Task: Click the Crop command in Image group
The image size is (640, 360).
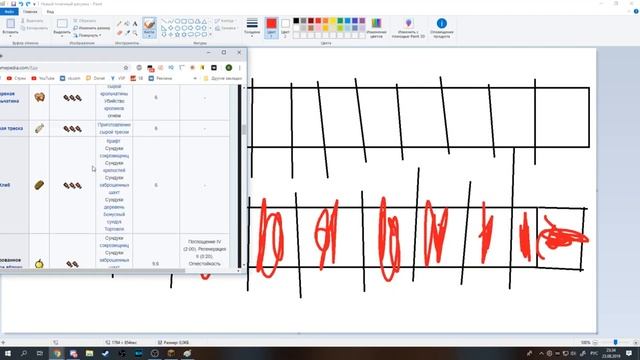Action: coord(84,21)
